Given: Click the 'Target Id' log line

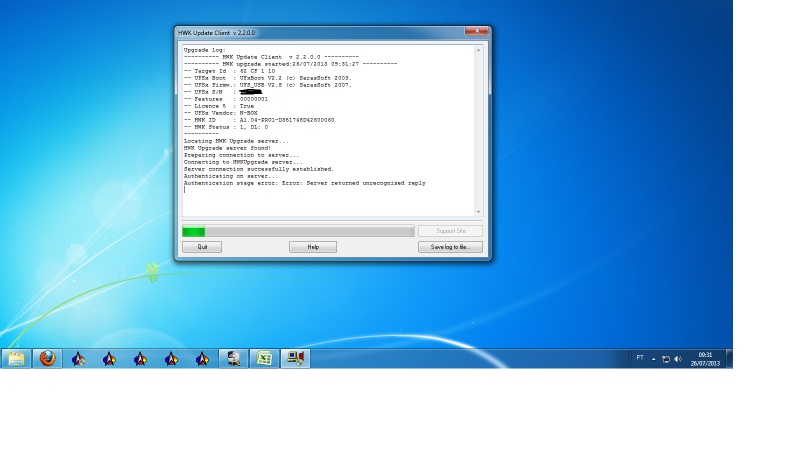Looking at the screenshot, I should [229, 71].
